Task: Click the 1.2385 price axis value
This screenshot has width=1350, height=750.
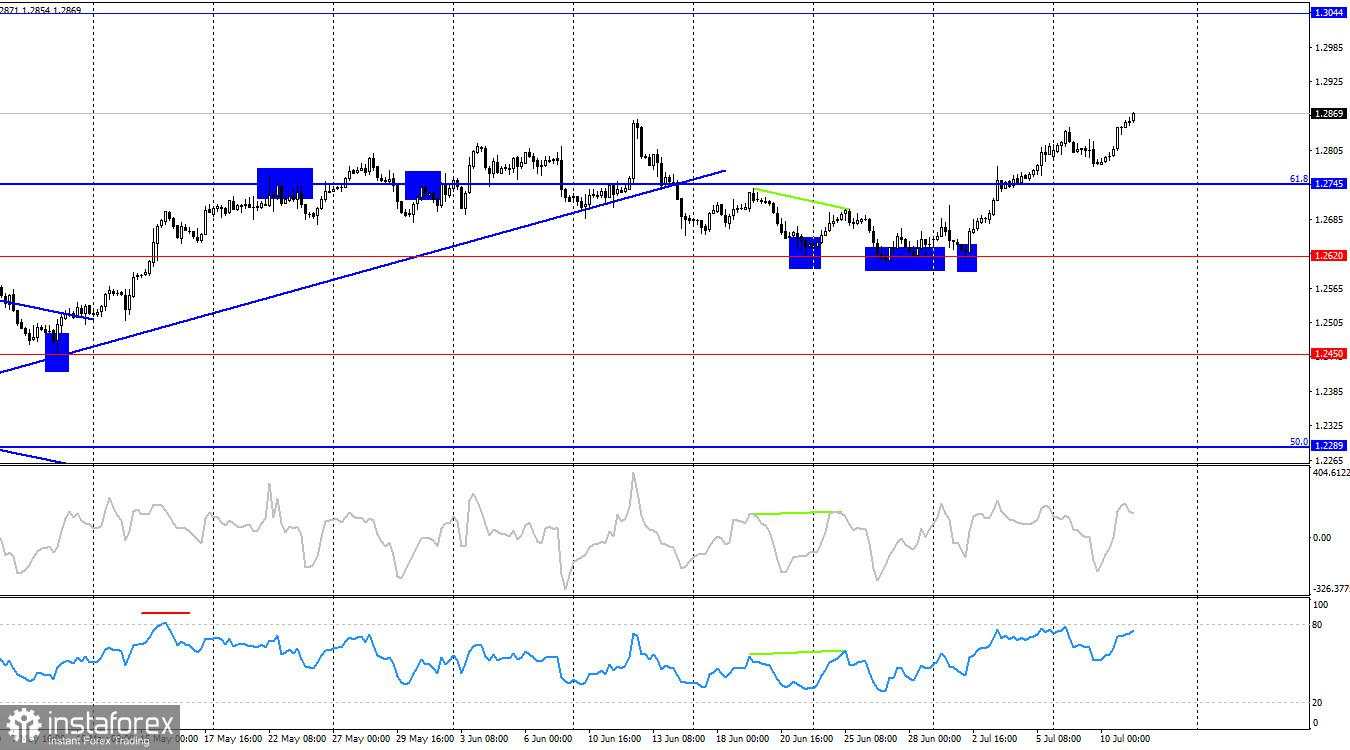Action: [1328, 391]
